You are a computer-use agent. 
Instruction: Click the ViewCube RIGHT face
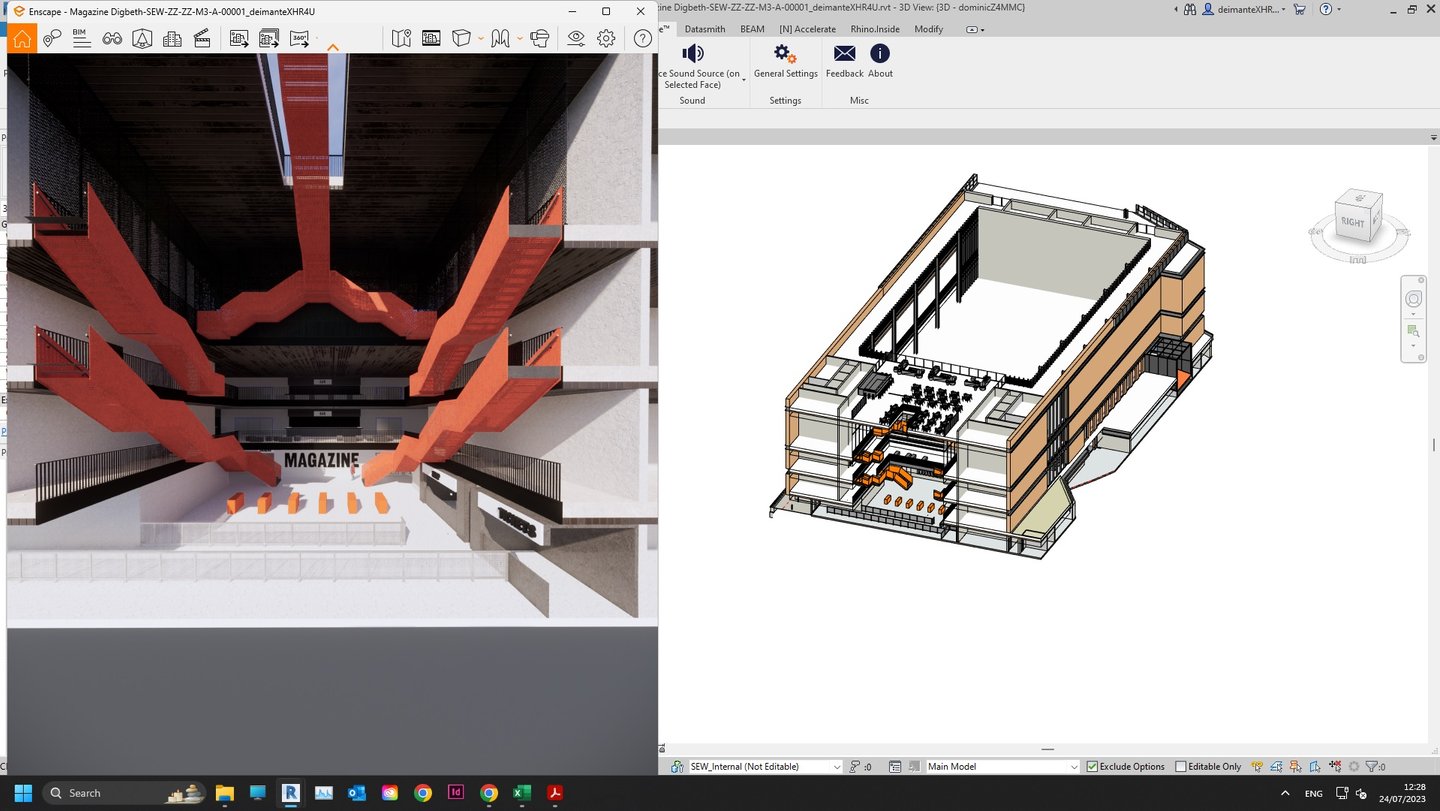(1353, 221)
